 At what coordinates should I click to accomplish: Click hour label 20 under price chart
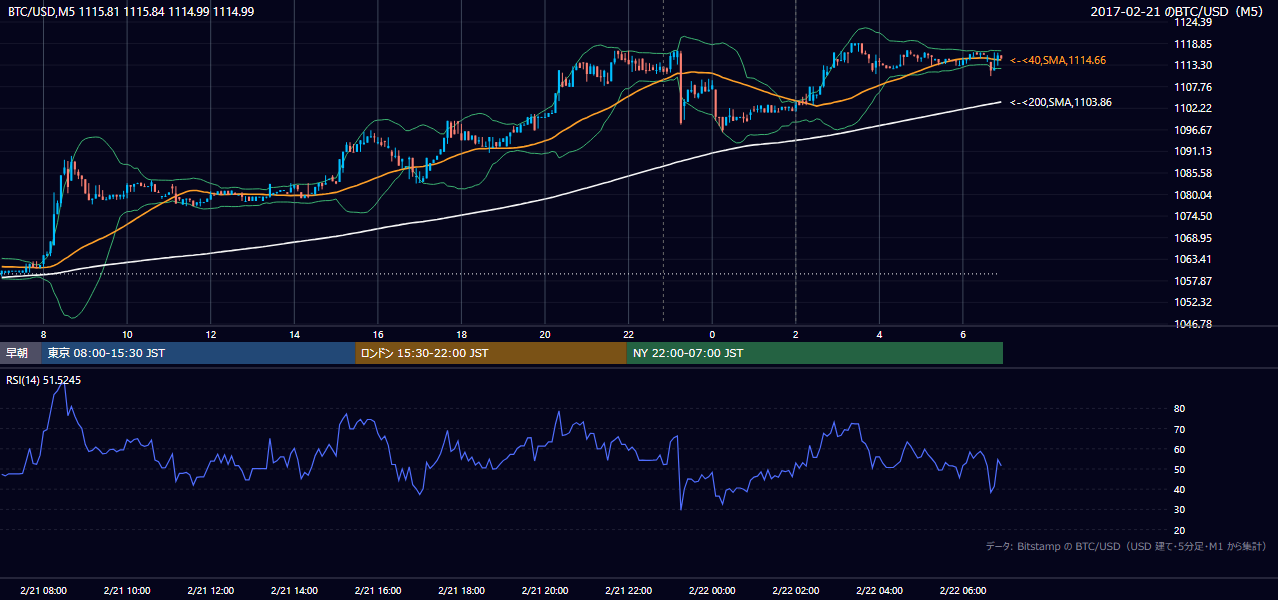[x=544, y=333]
